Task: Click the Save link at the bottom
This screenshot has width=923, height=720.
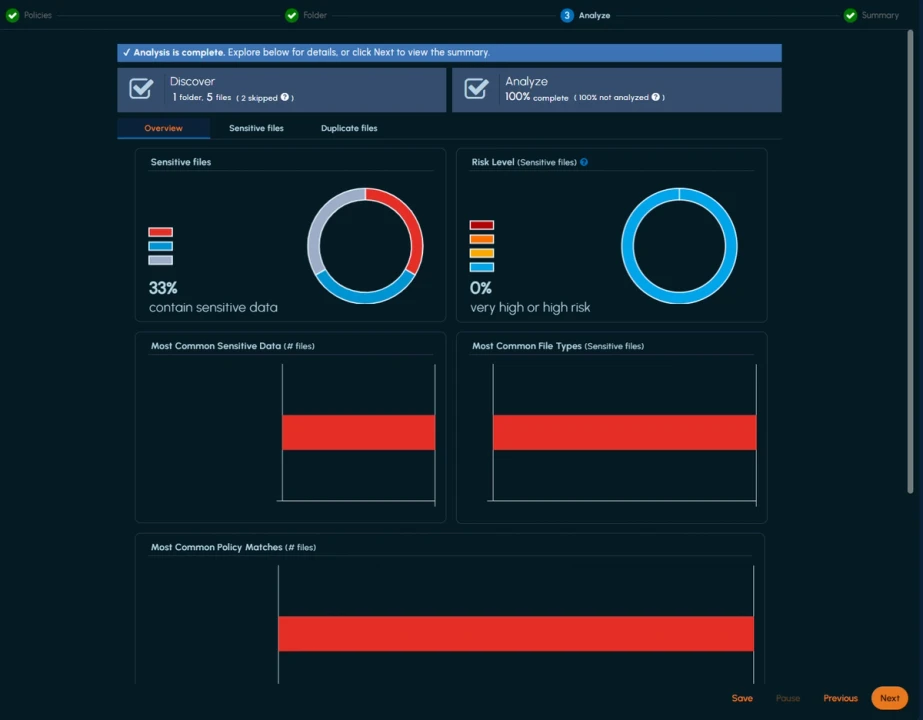Action: click(x=742, y=698)
